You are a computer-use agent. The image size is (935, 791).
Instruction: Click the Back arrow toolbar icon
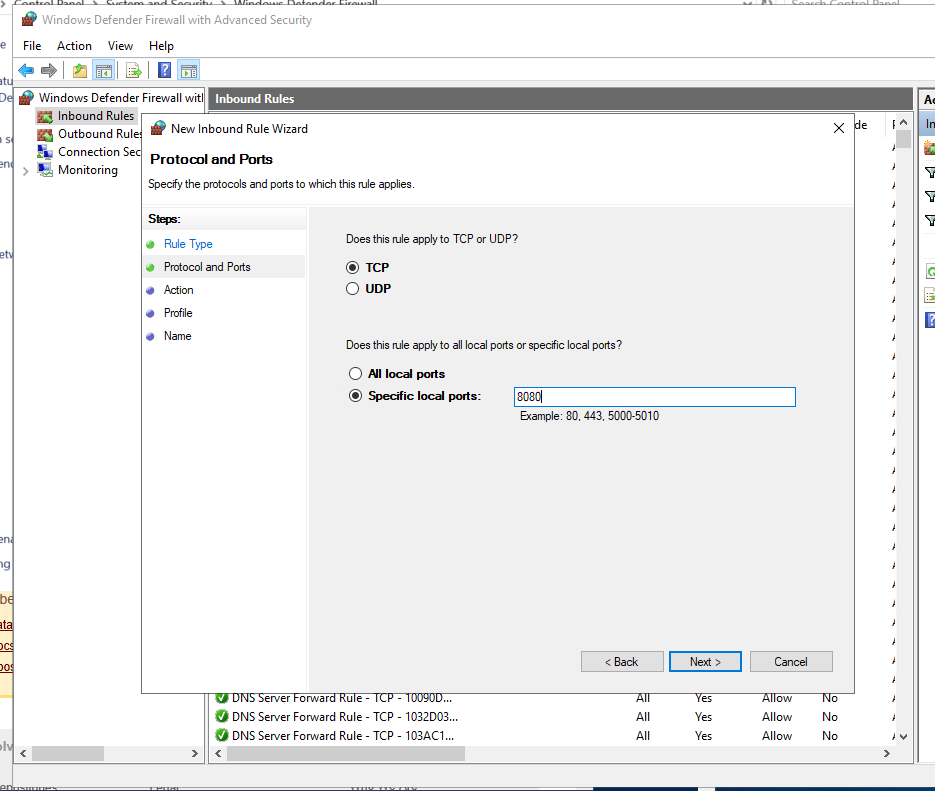pyautogui.click(x=26, y=70)
